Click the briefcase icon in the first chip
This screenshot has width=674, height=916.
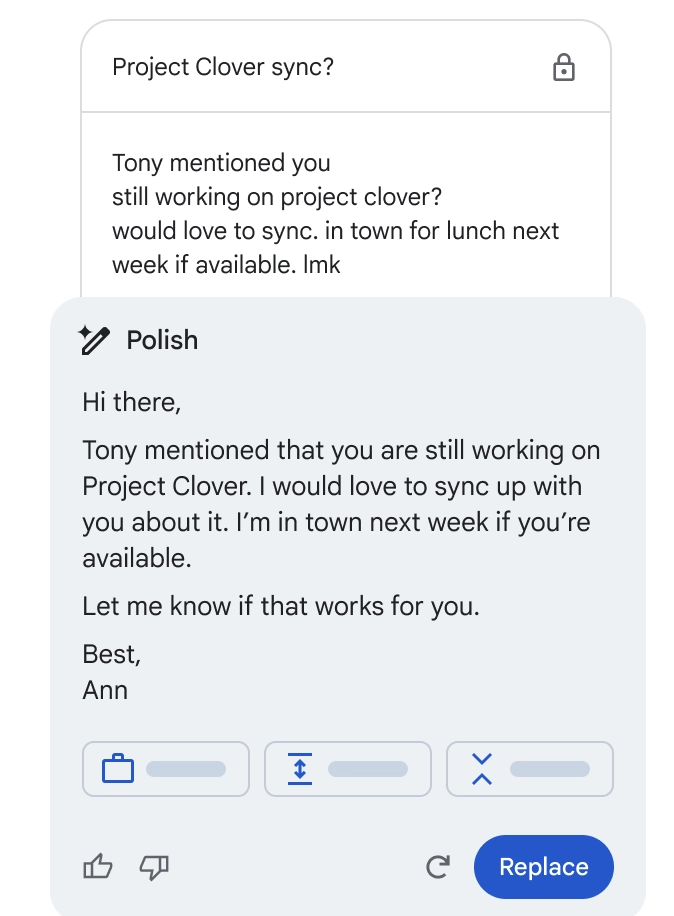click(118, 769)
